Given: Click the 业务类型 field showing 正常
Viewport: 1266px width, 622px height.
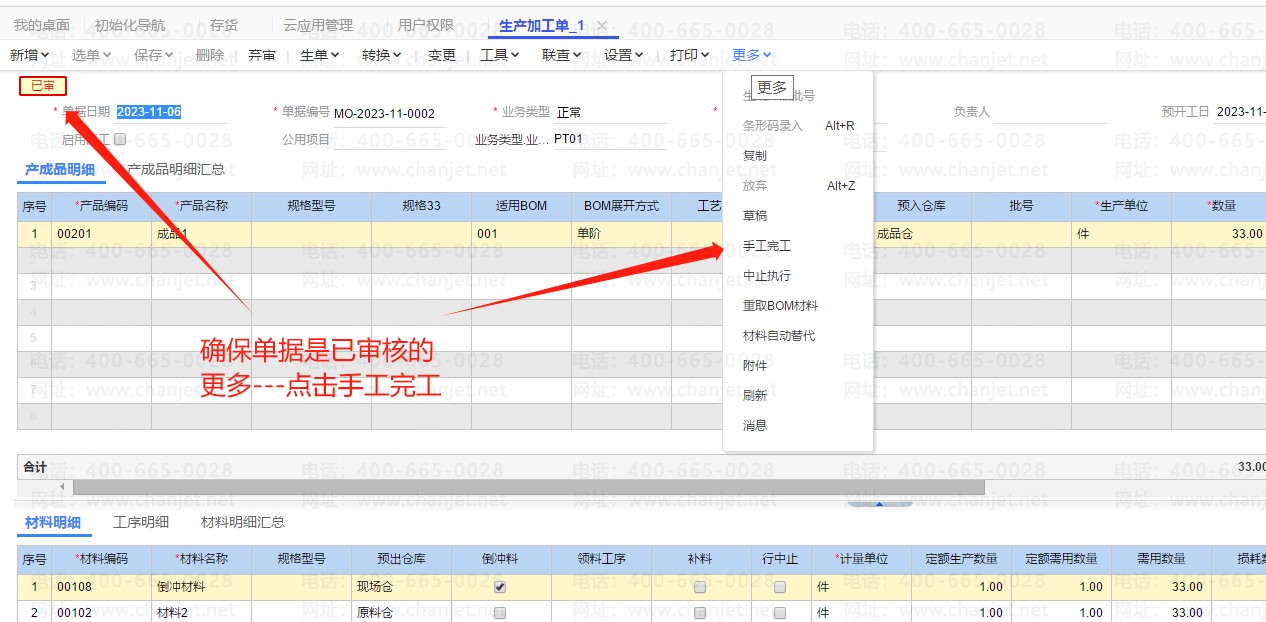Looking at the screenshot, I should pos(610,112).
